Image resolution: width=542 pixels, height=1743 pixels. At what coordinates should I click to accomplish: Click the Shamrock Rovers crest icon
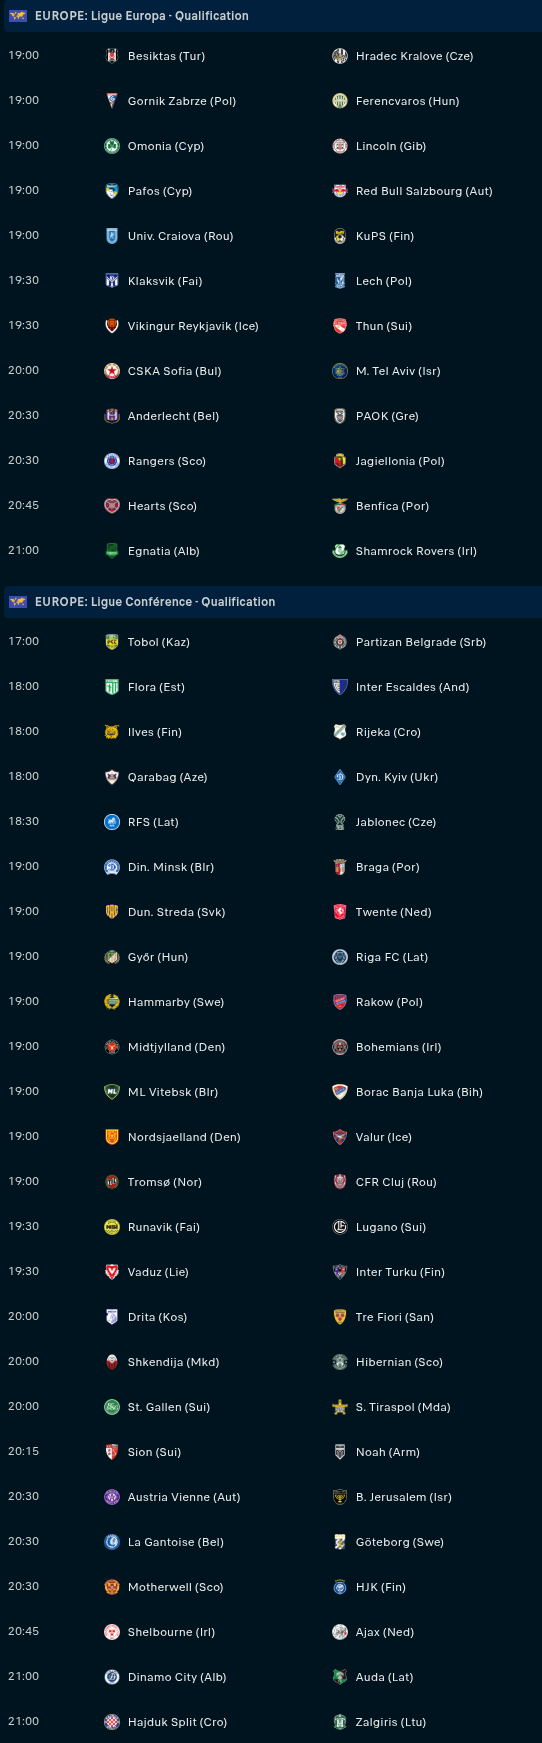pyautogui.click(x=340, y=551)
